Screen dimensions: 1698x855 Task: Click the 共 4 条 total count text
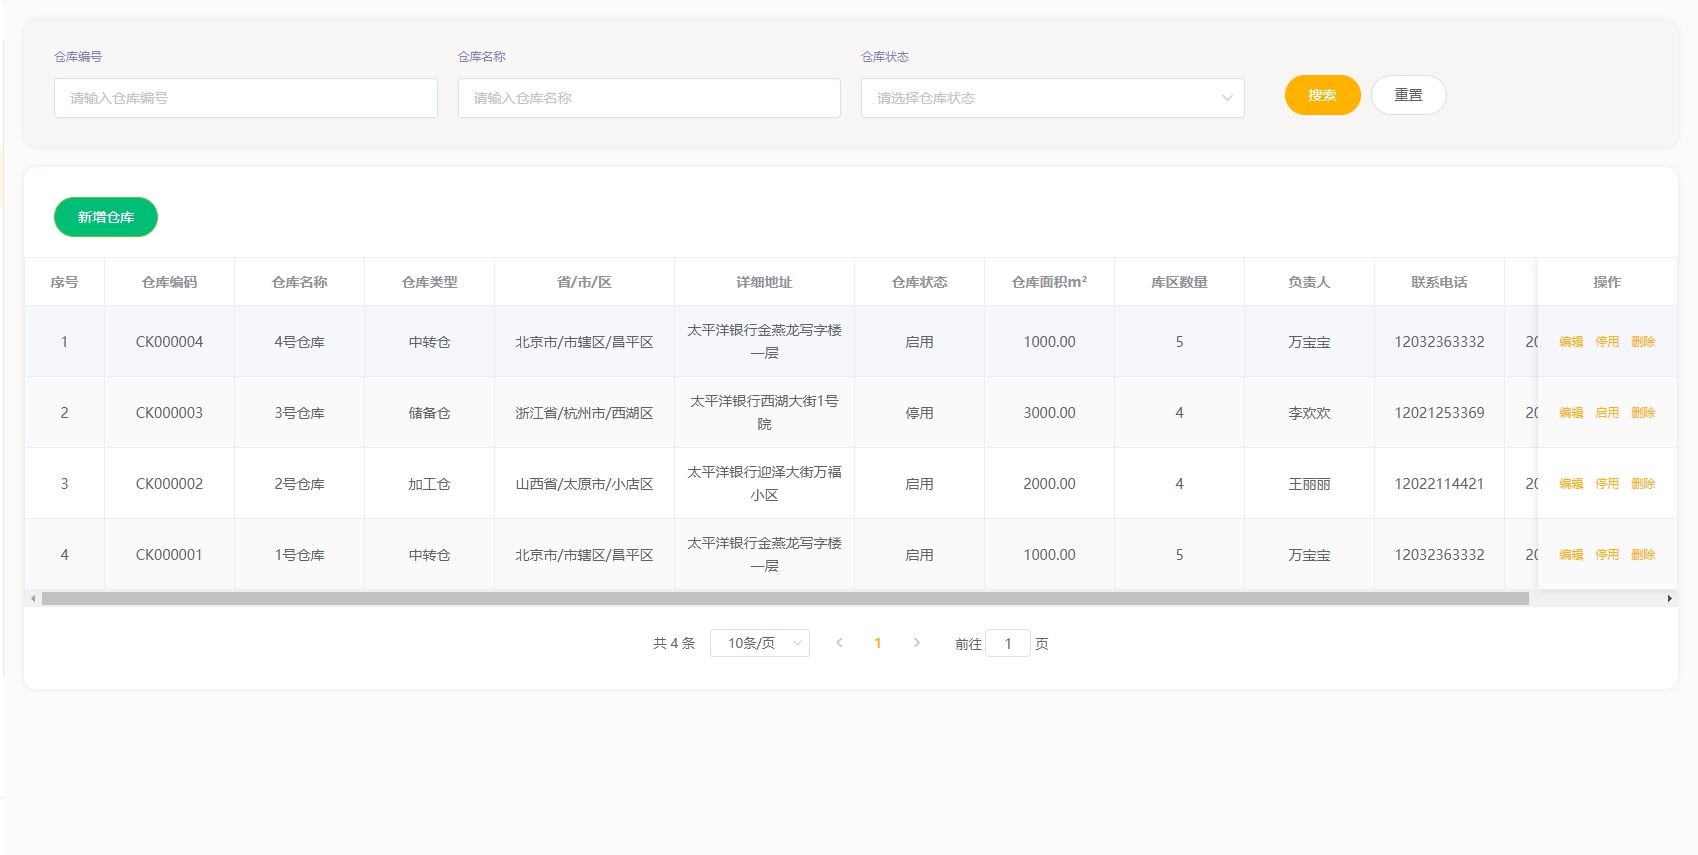click(674, 643)
